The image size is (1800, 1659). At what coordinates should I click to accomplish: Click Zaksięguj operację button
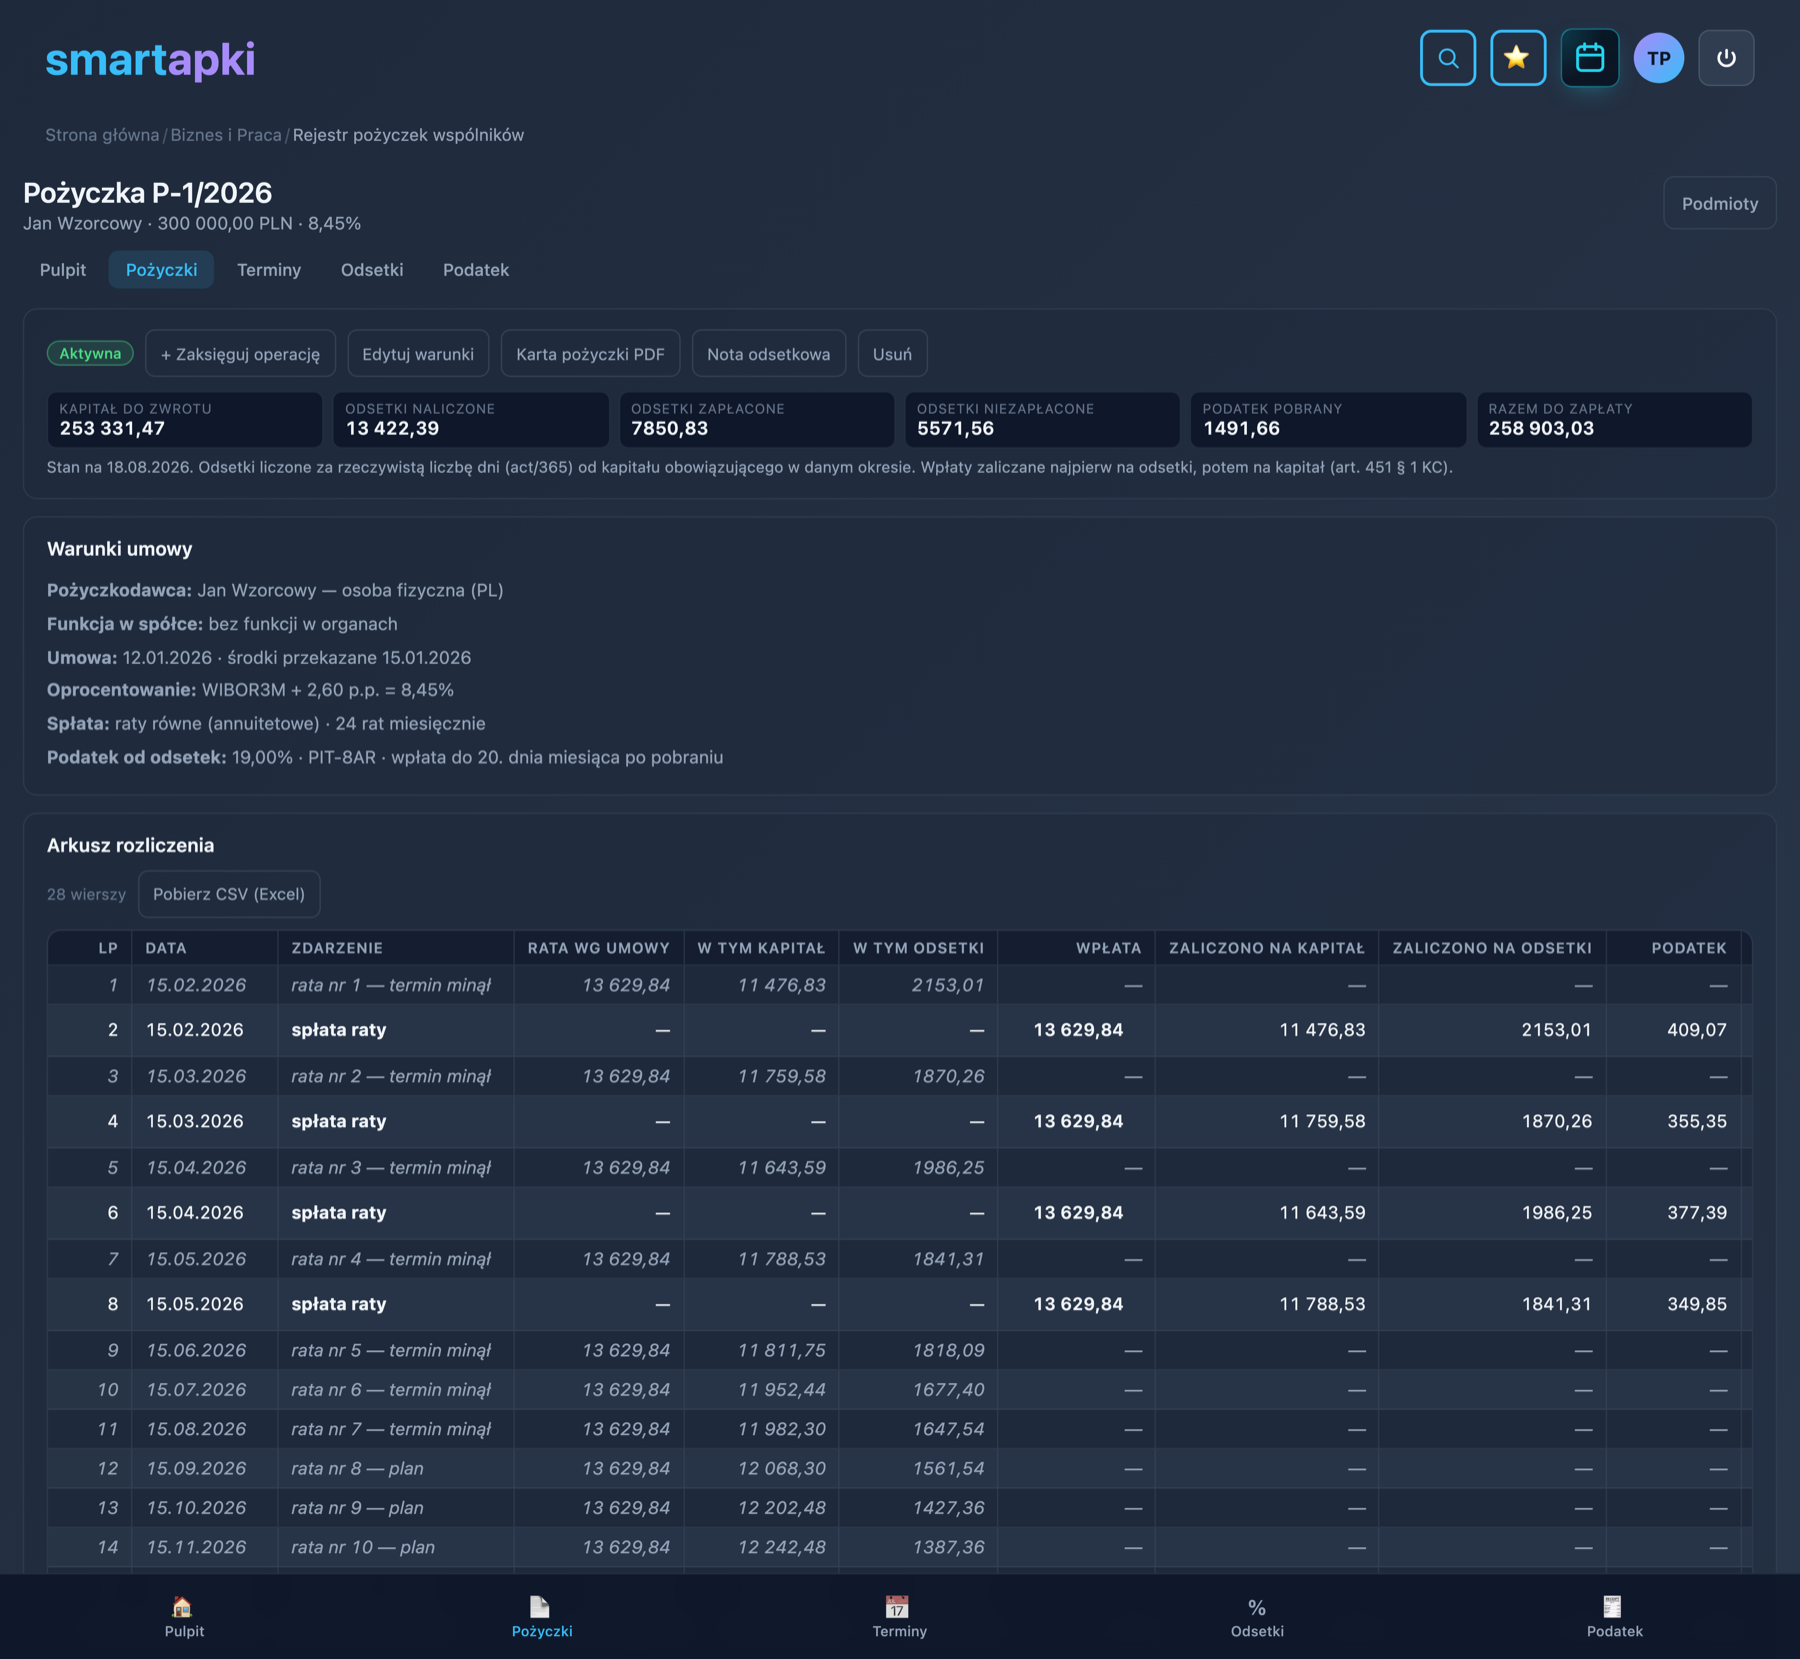tap(240, 354)
